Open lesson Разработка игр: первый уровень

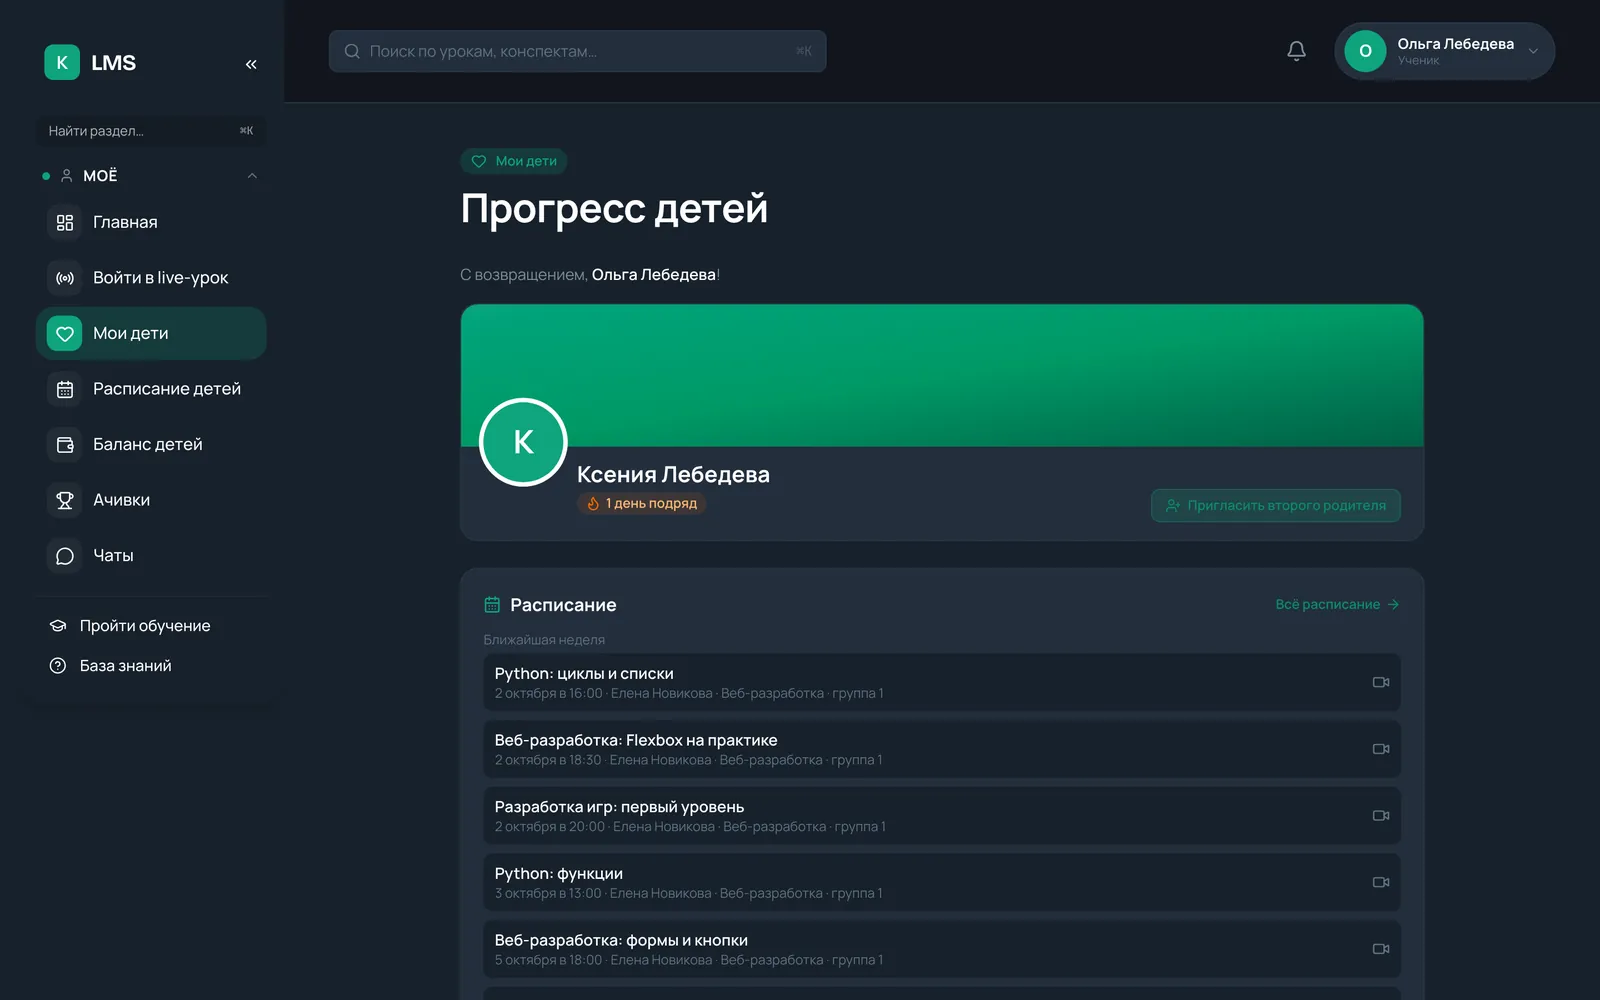tap(941, 816)
